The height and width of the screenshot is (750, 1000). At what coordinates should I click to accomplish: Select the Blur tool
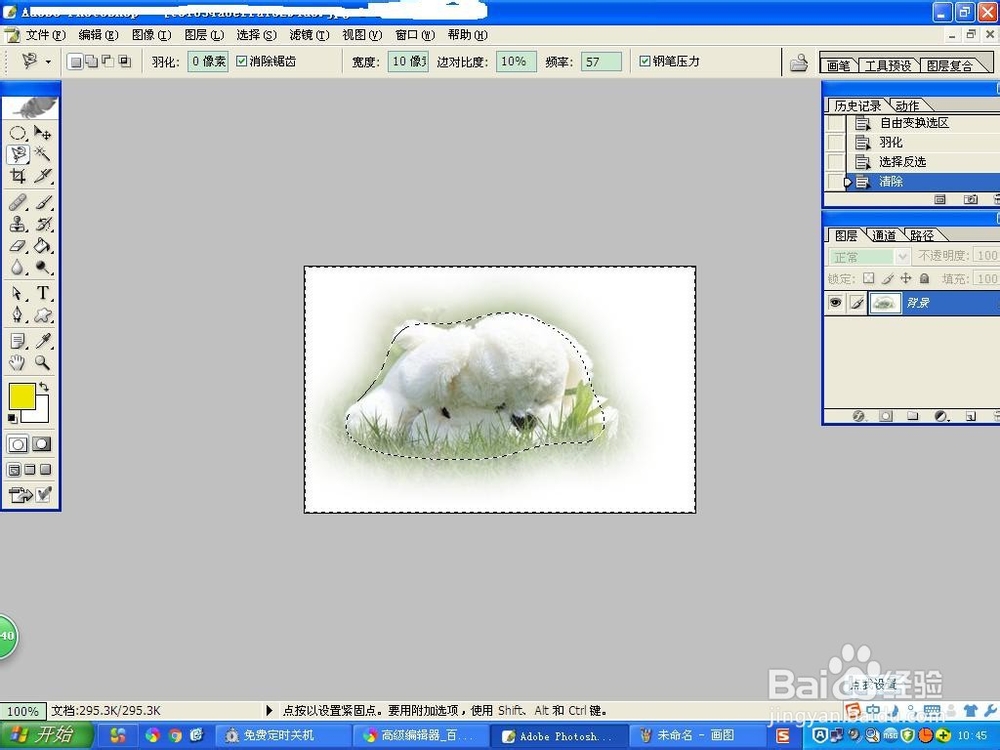click(18, 267)
